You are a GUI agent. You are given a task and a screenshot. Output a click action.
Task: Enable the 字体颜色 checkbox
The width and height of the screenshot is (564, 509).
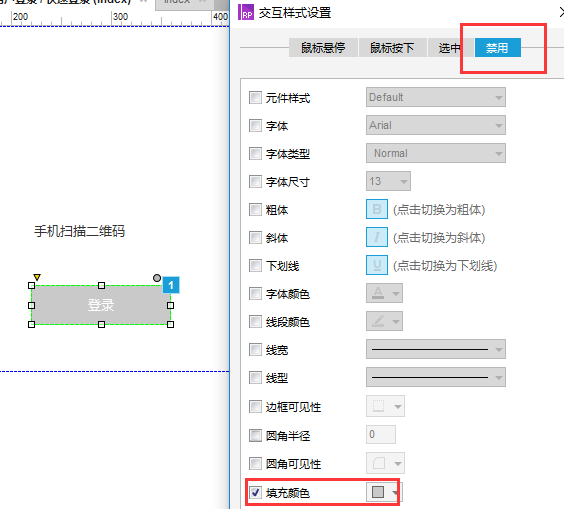click(x=255, y=294)
